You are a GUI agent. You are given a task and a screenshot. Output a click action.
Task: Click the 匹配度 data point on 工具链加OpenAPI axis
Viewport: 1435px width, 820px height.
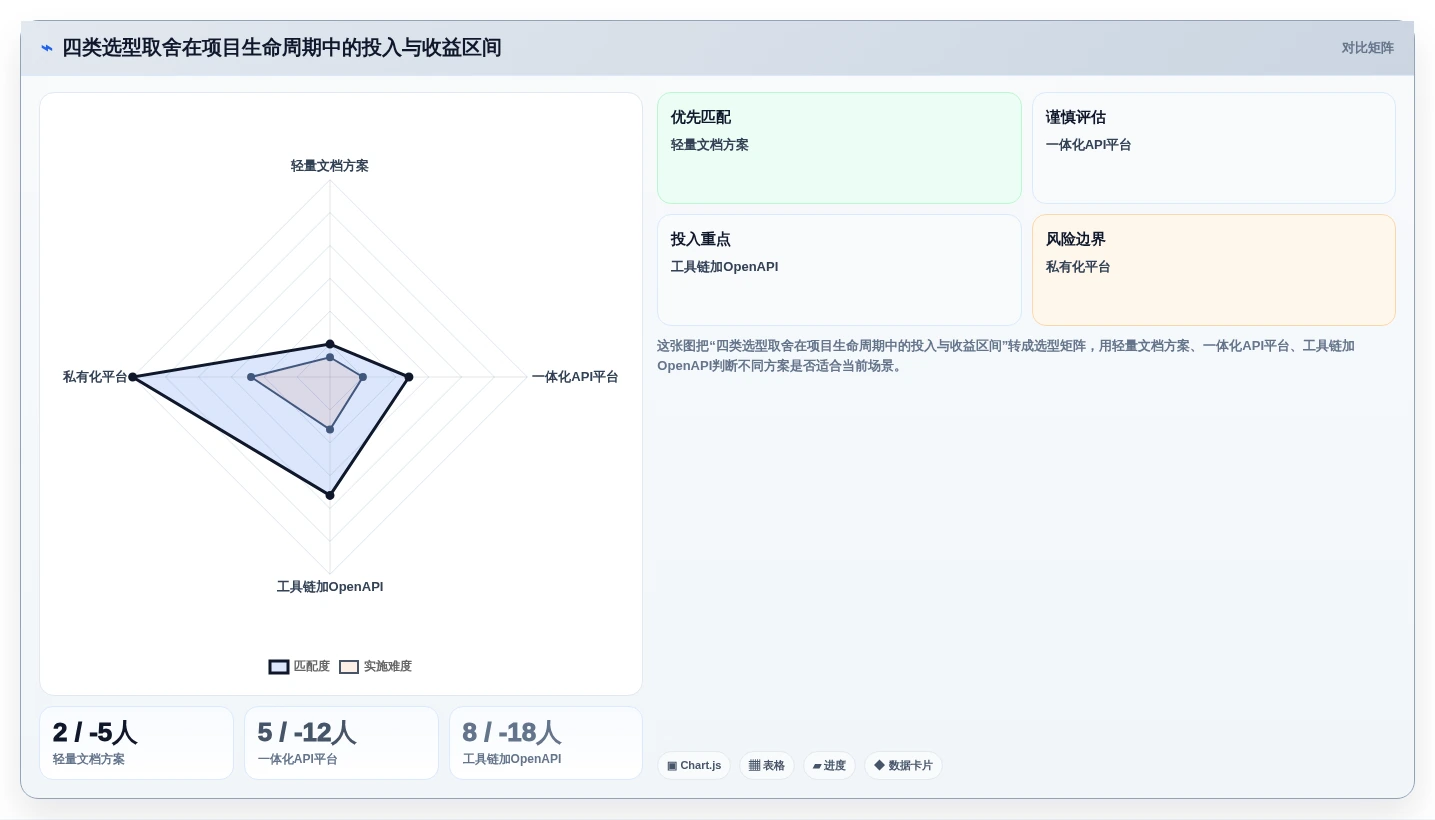[330, 495]
